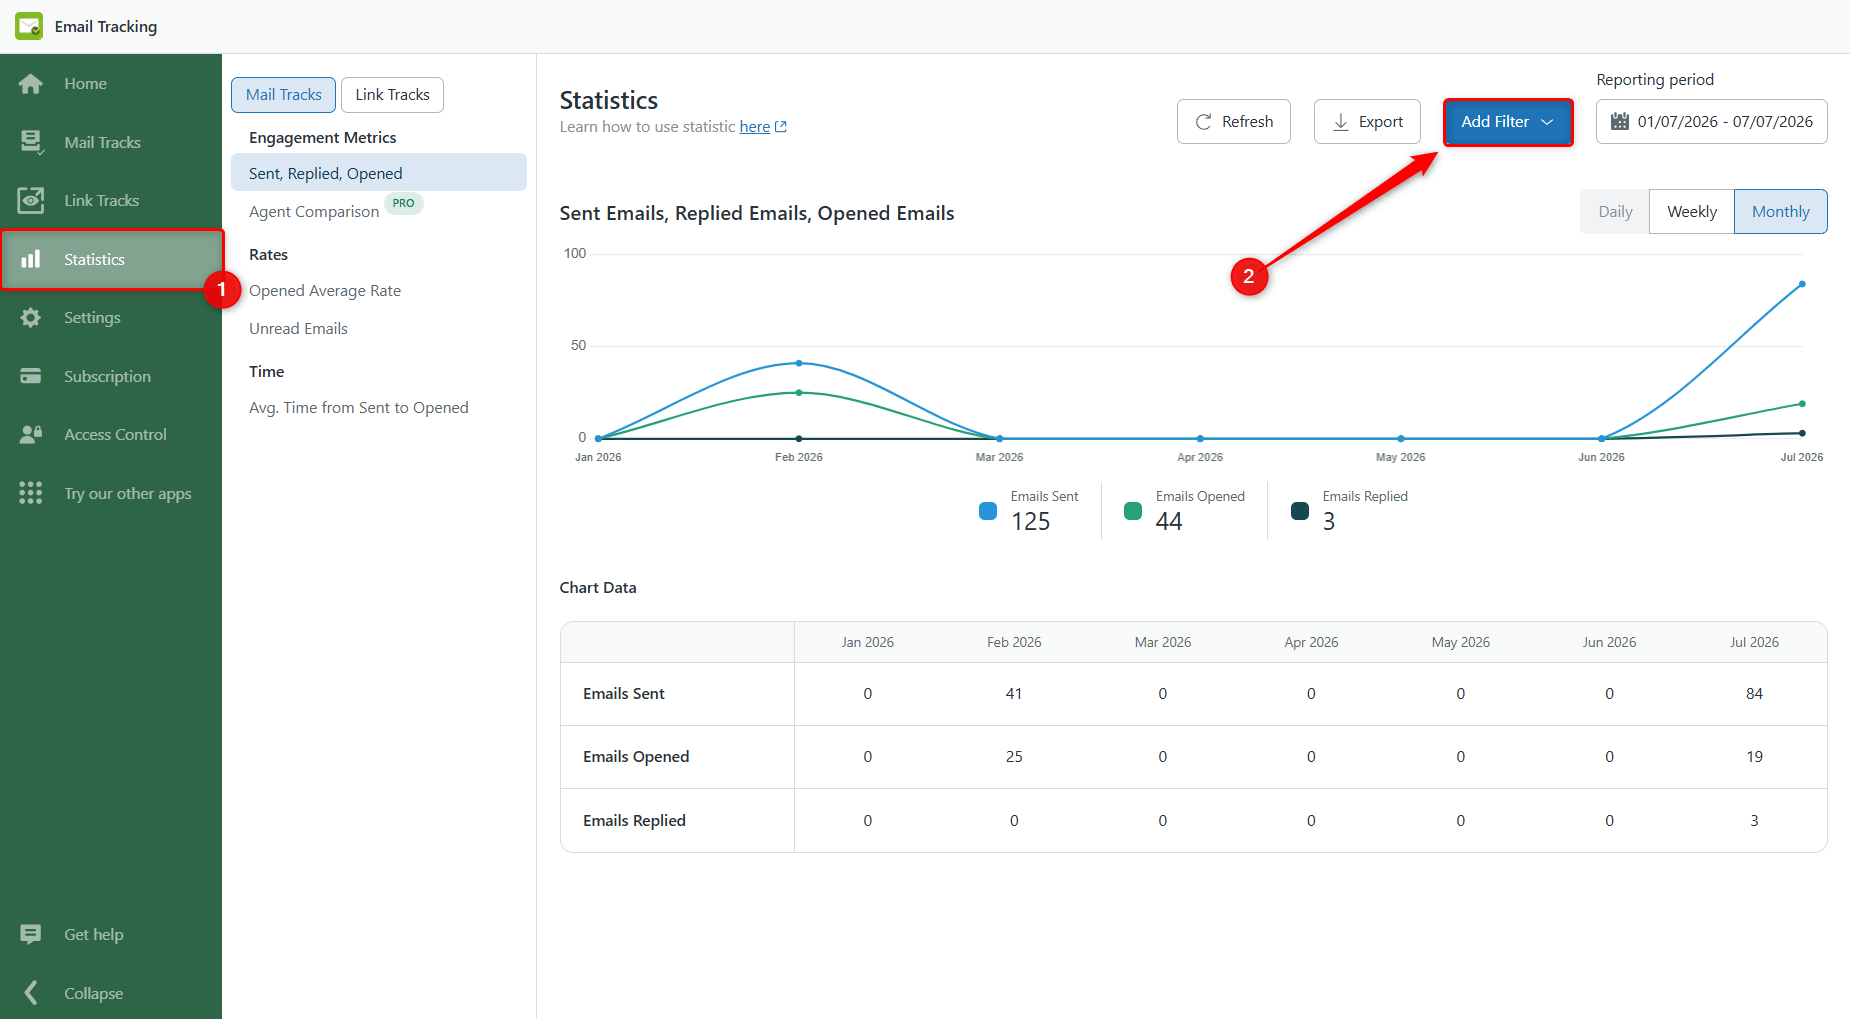Click the value 19 in Emails Opened row
Screen dimensions: 1852x1019
1754,757
